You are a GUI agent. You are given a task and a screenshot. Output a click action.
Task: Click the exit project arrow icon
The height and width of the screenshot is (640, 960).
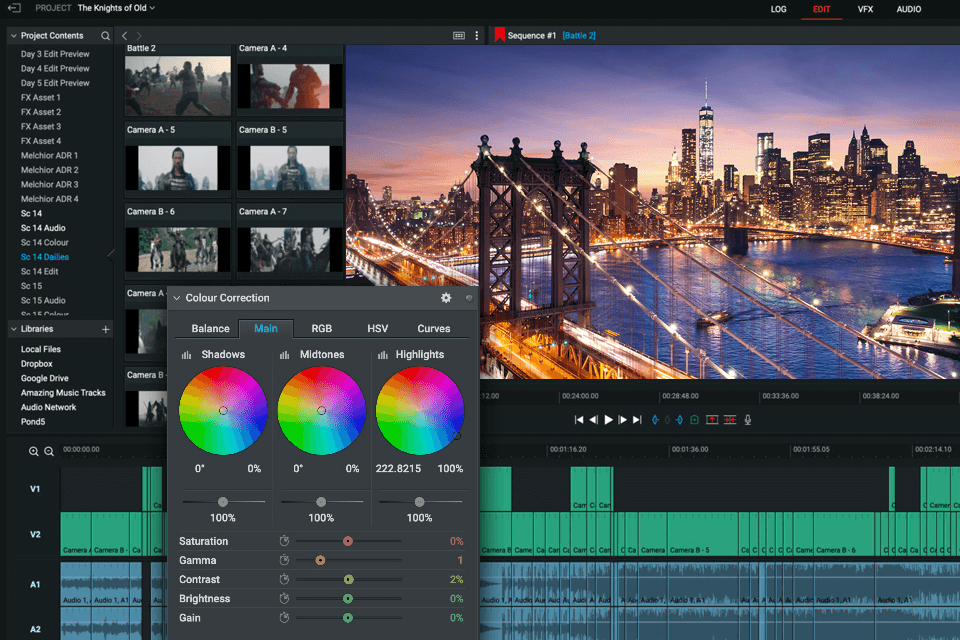pyautogui.click(x=14, y=8)
